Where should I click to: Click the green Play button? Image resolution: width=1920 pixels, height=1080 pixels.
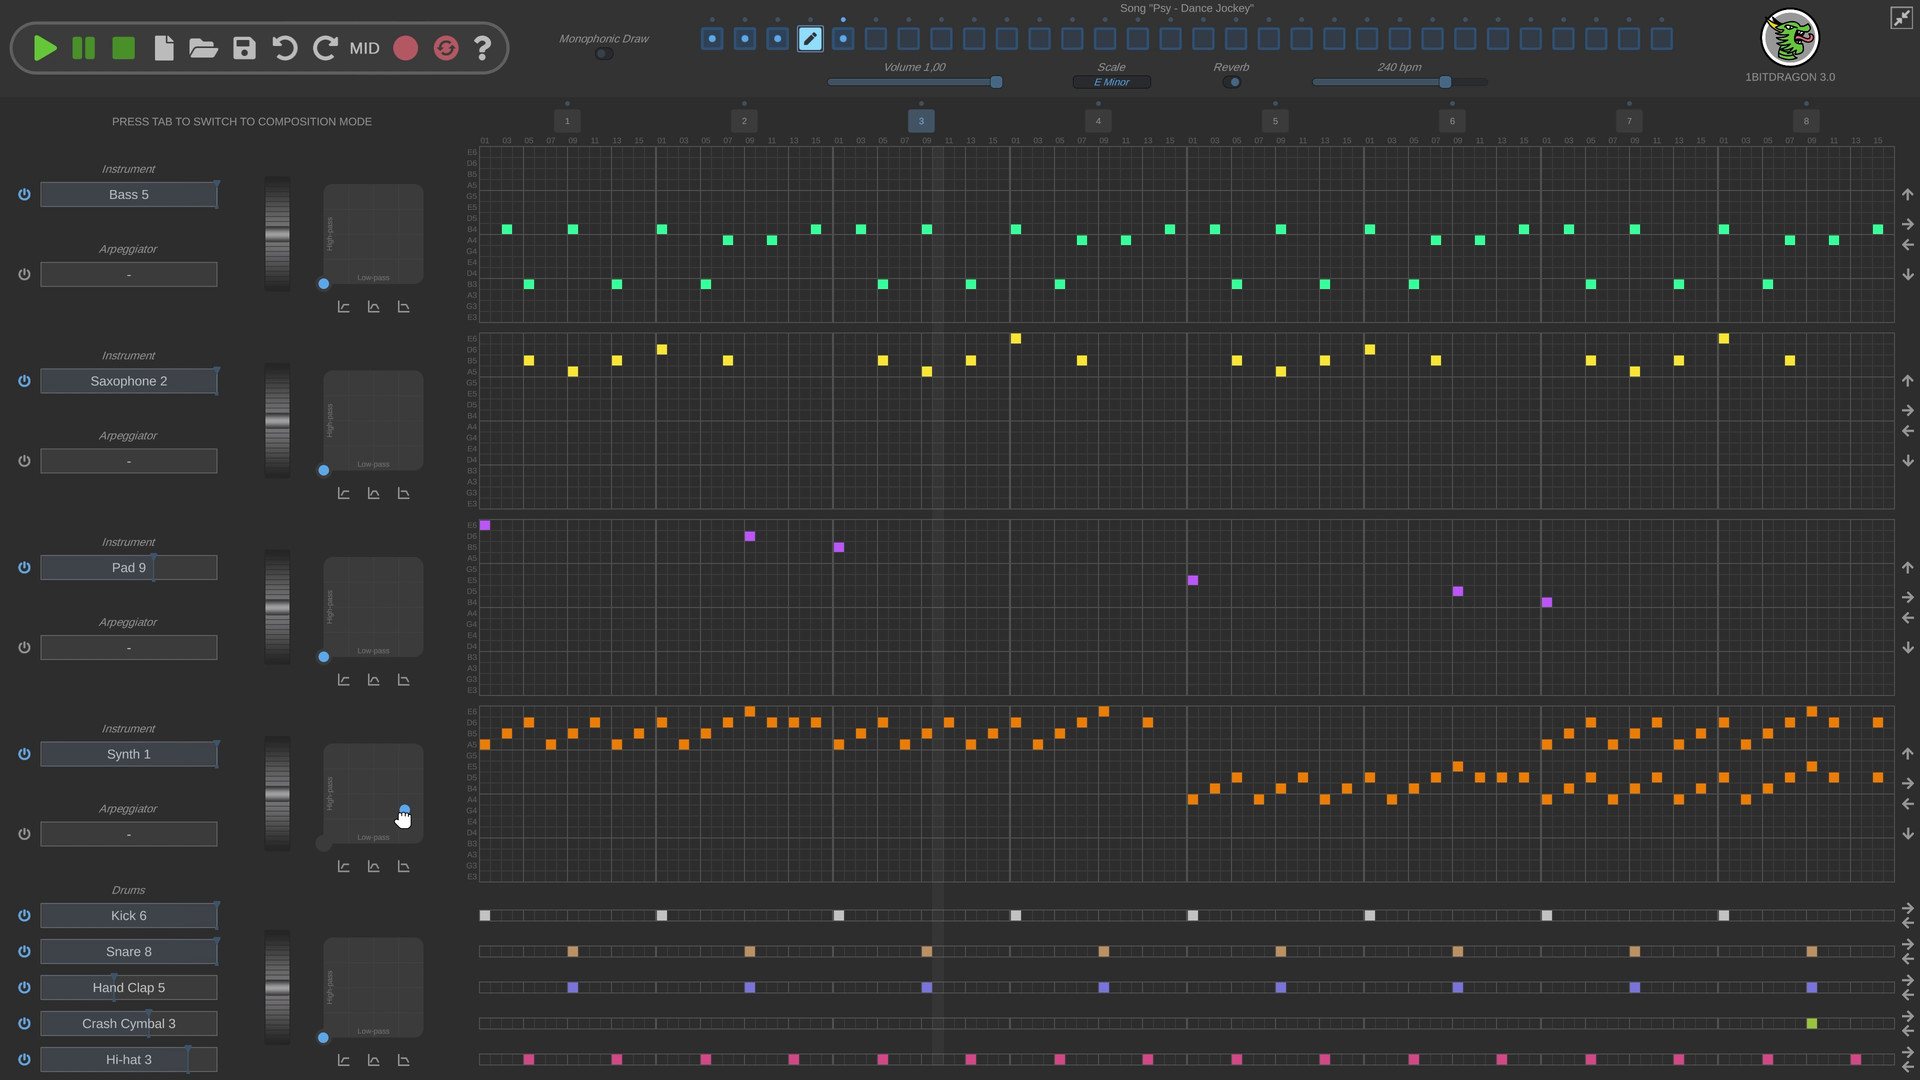click(44, 48)
